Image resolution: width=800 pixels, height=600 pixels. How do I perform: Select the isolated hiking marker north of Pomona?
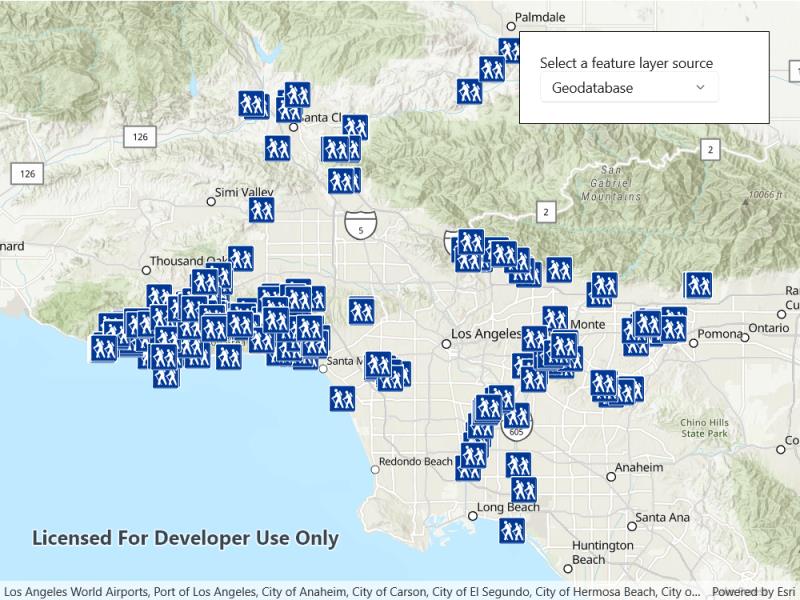point(698,285)
